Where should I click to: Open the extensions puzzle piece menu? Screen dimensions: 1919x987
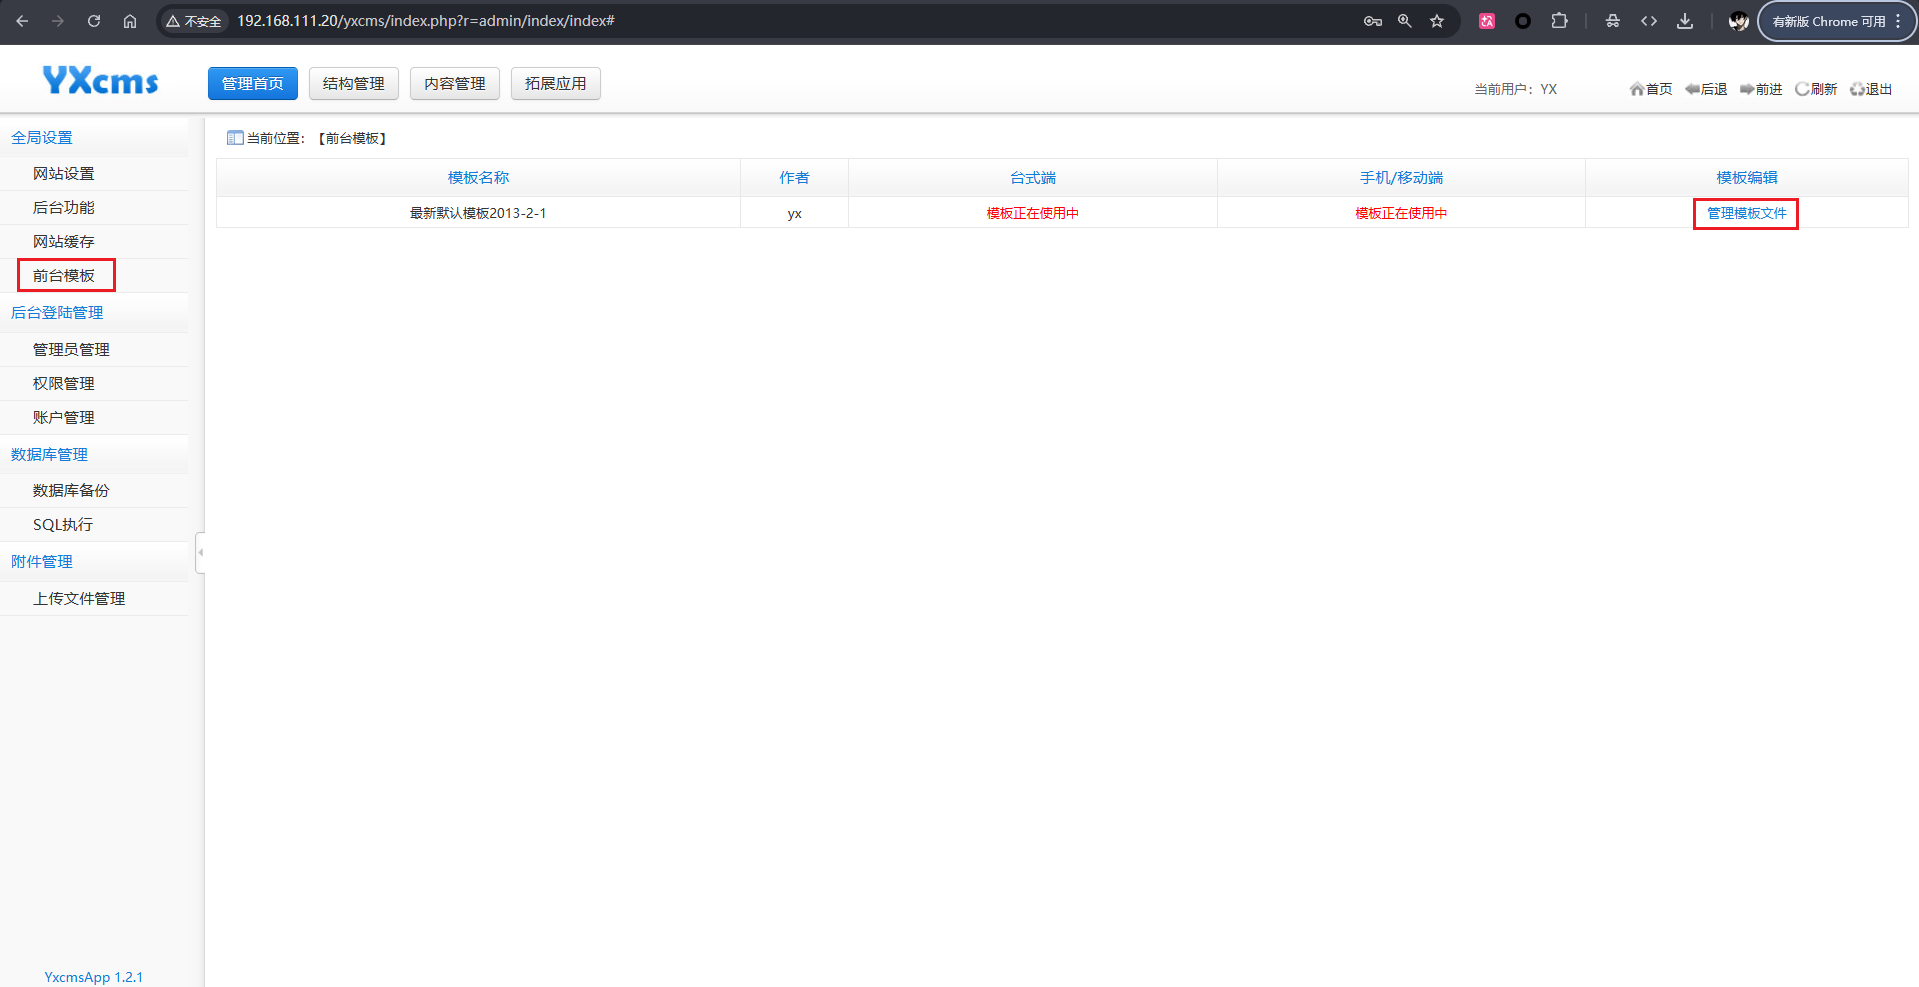point(1559,21)
